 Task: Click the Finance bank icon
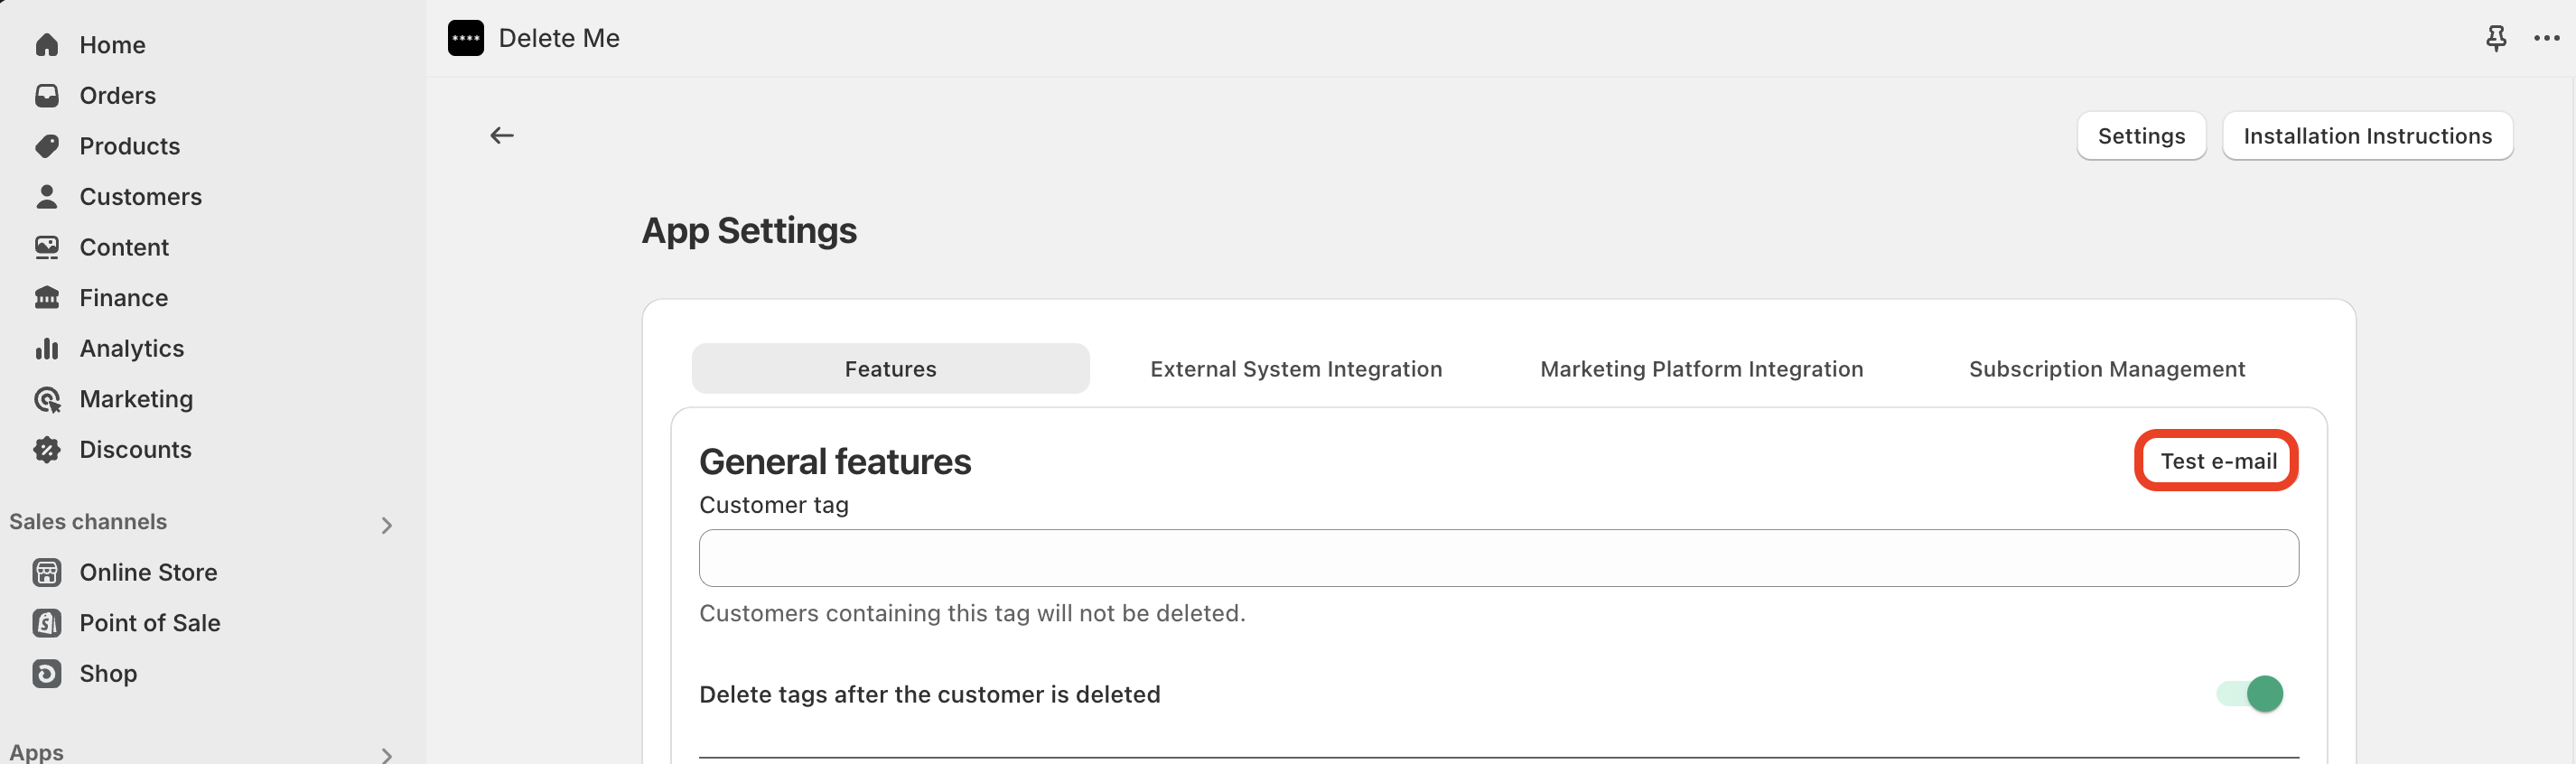click(x=47, y=297)
